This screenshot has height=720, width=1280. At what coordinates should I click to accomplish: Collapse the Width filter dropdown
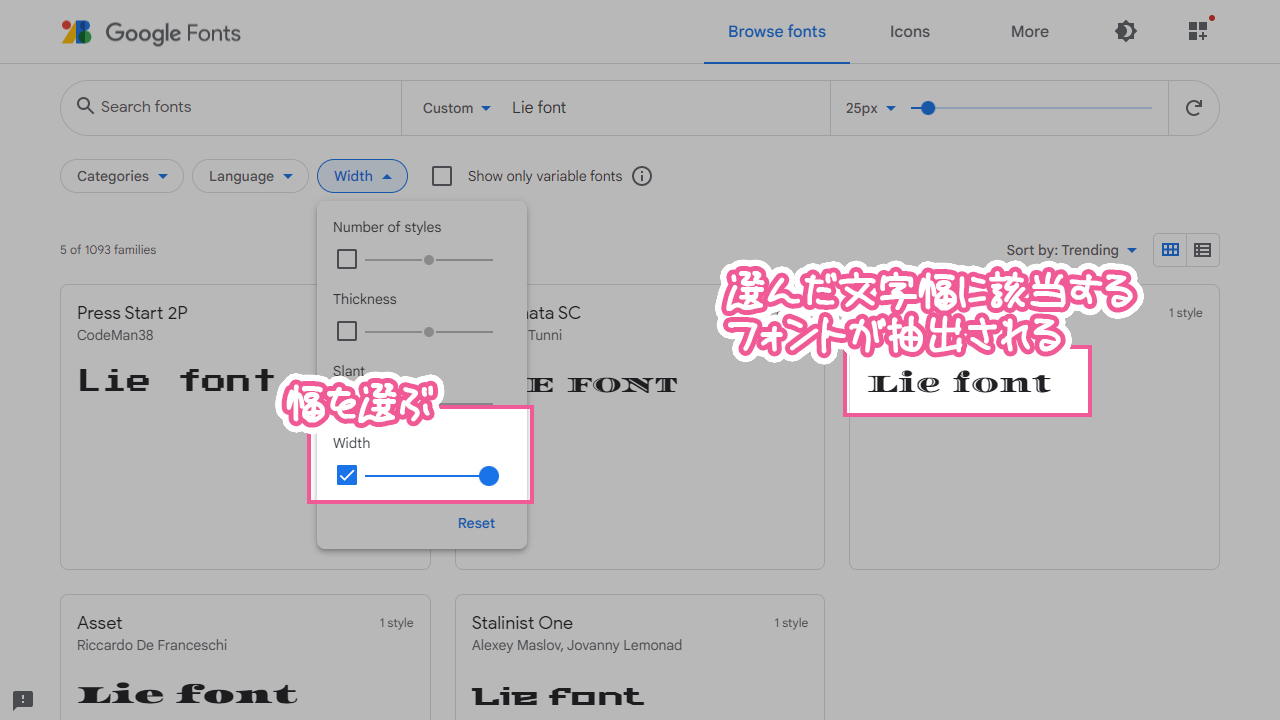point(362,176)
